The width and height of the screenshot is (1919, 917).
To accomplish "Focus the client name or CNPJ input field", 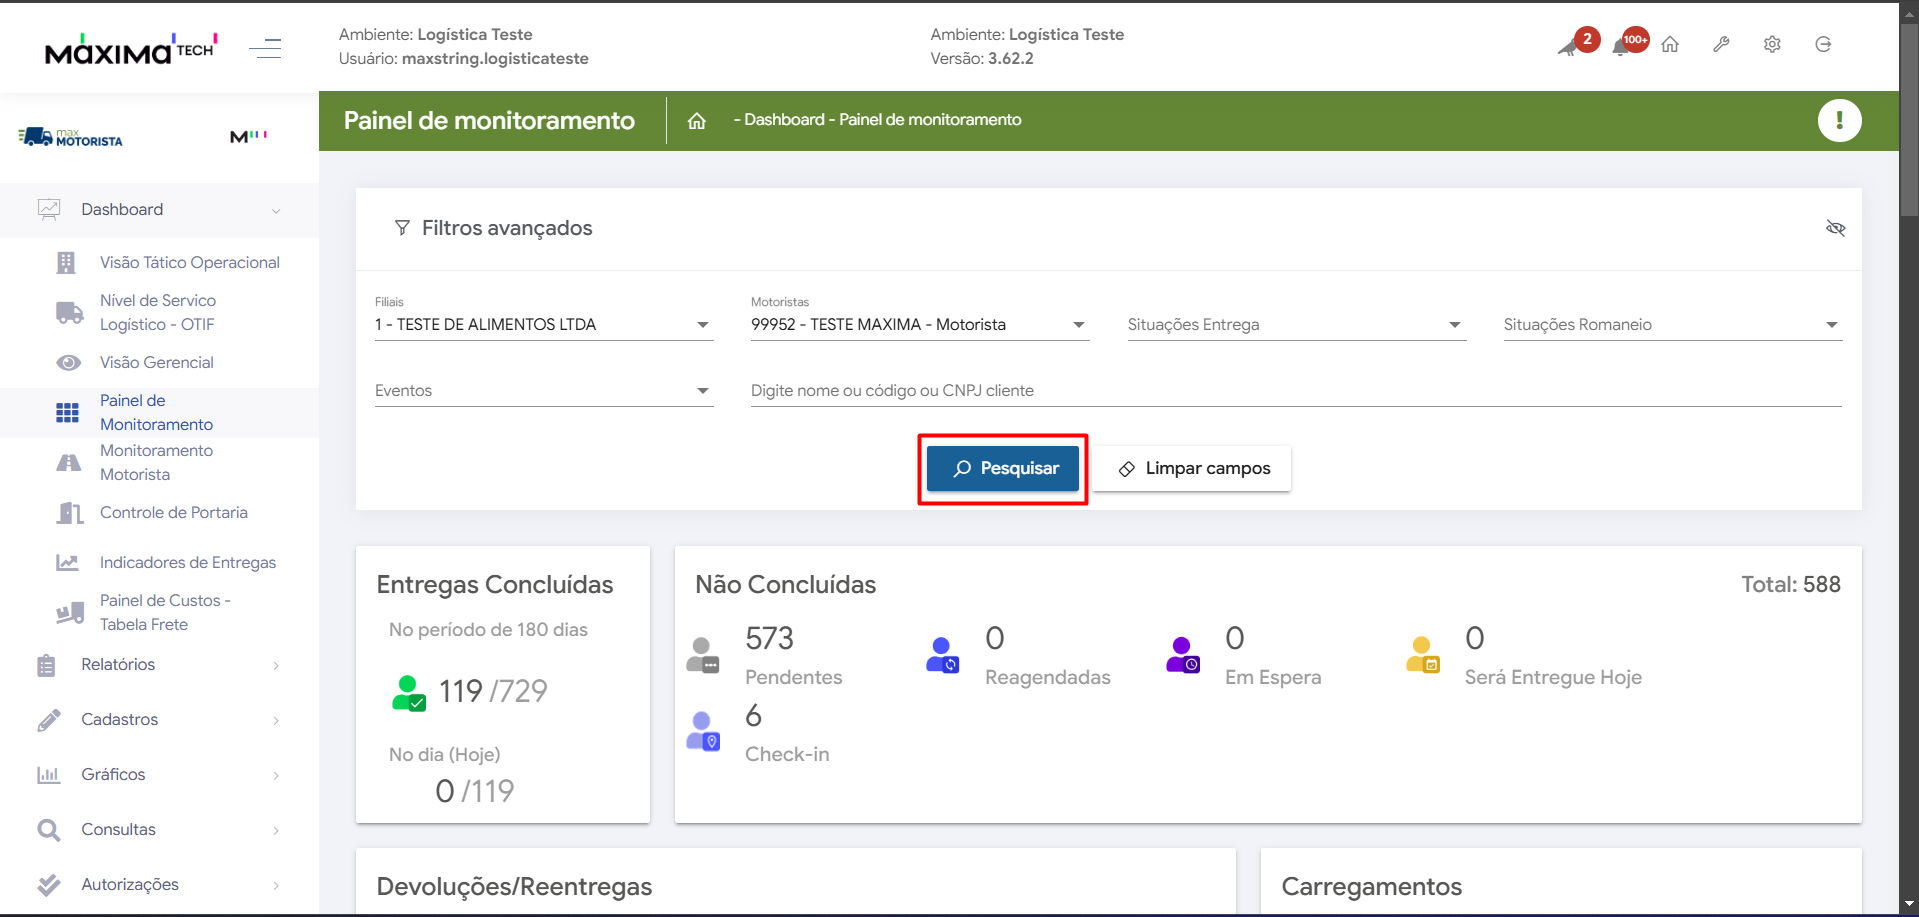I will [x=1295, y=391].
